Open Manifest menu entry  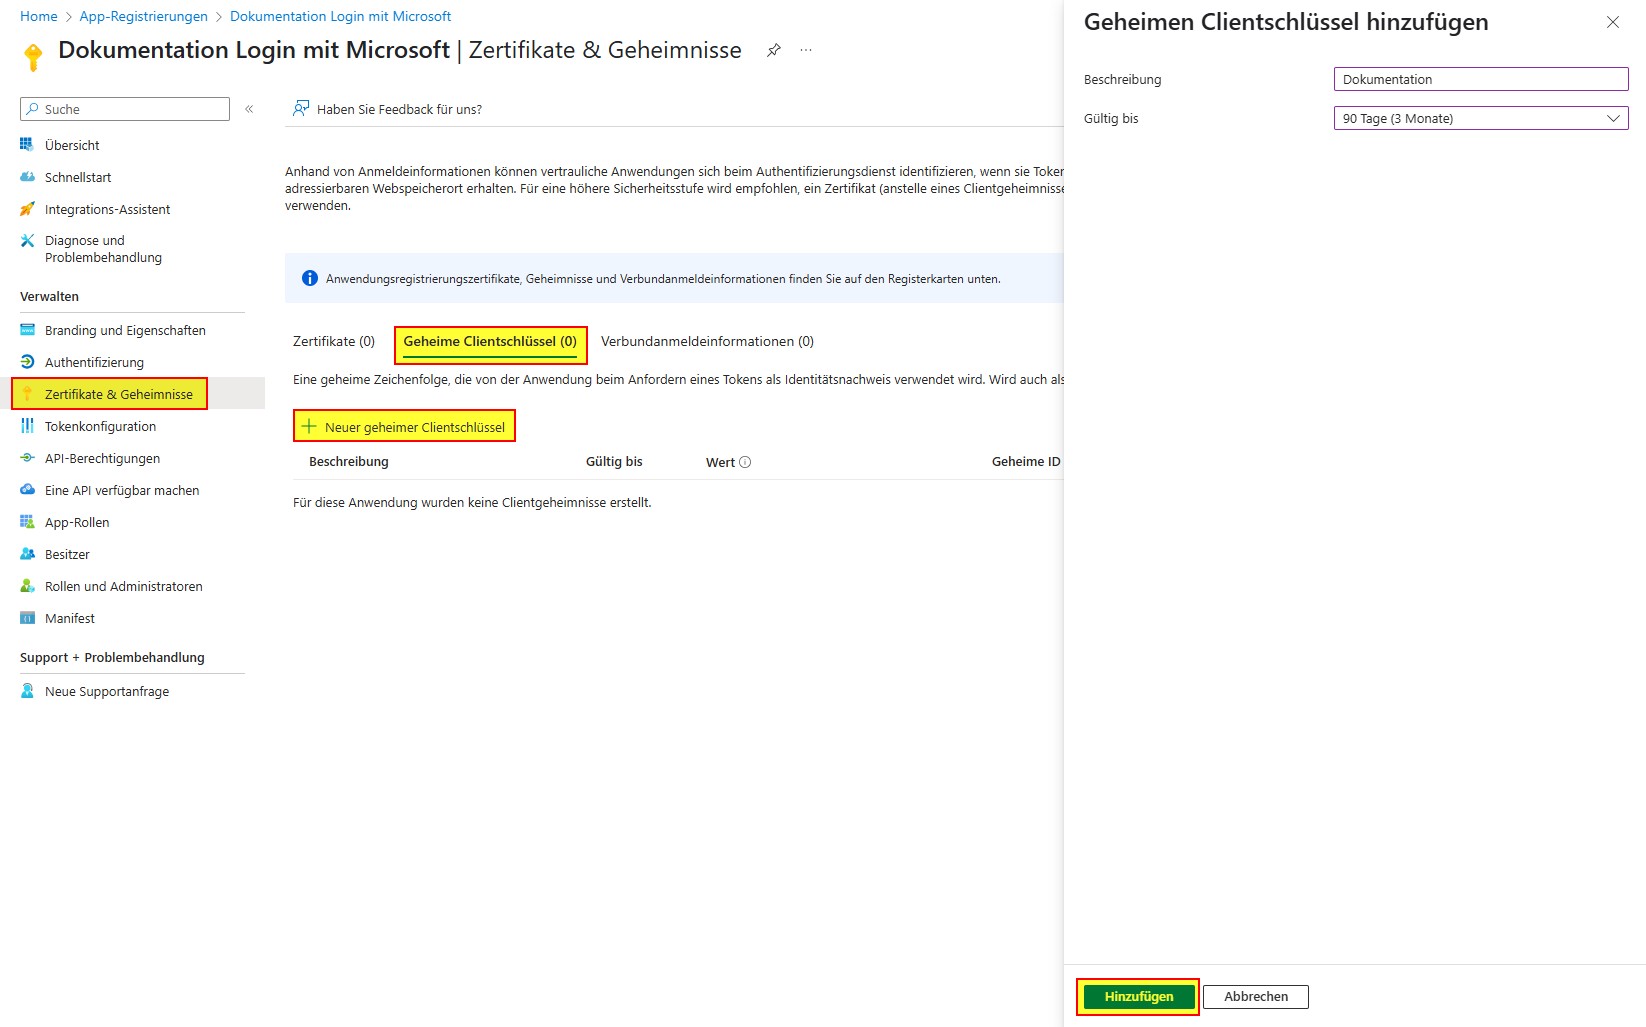70,618
